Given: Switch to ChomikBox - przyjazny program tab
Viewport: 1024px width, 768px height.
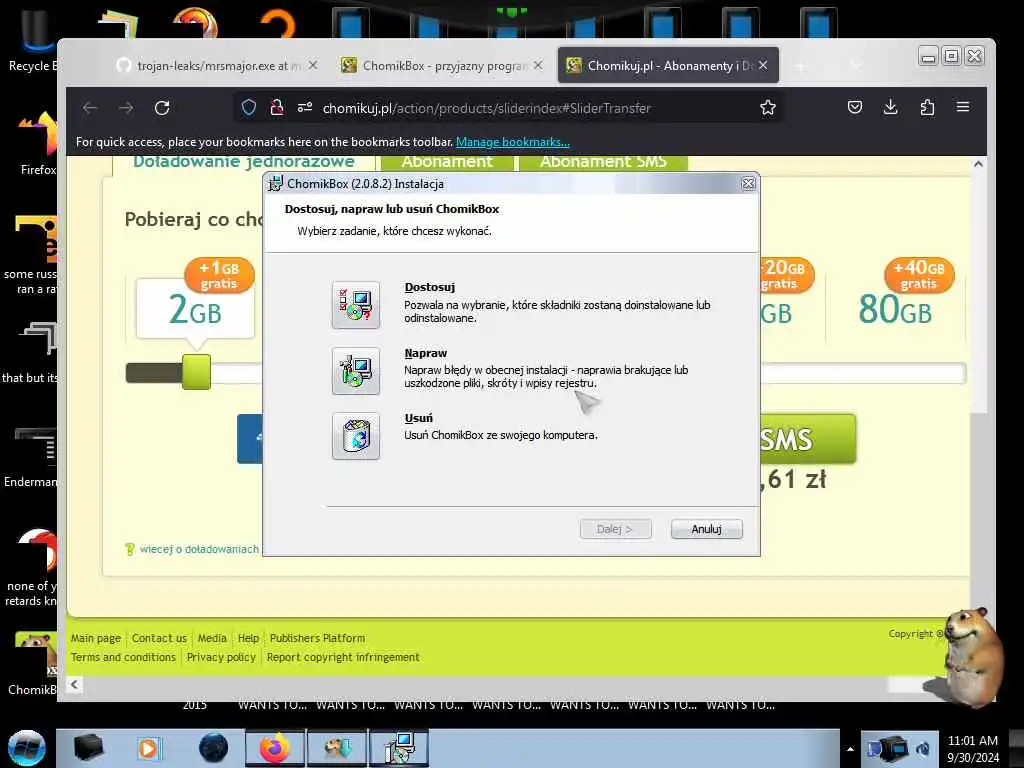Looking at the screenshot, I should point(444,65).
